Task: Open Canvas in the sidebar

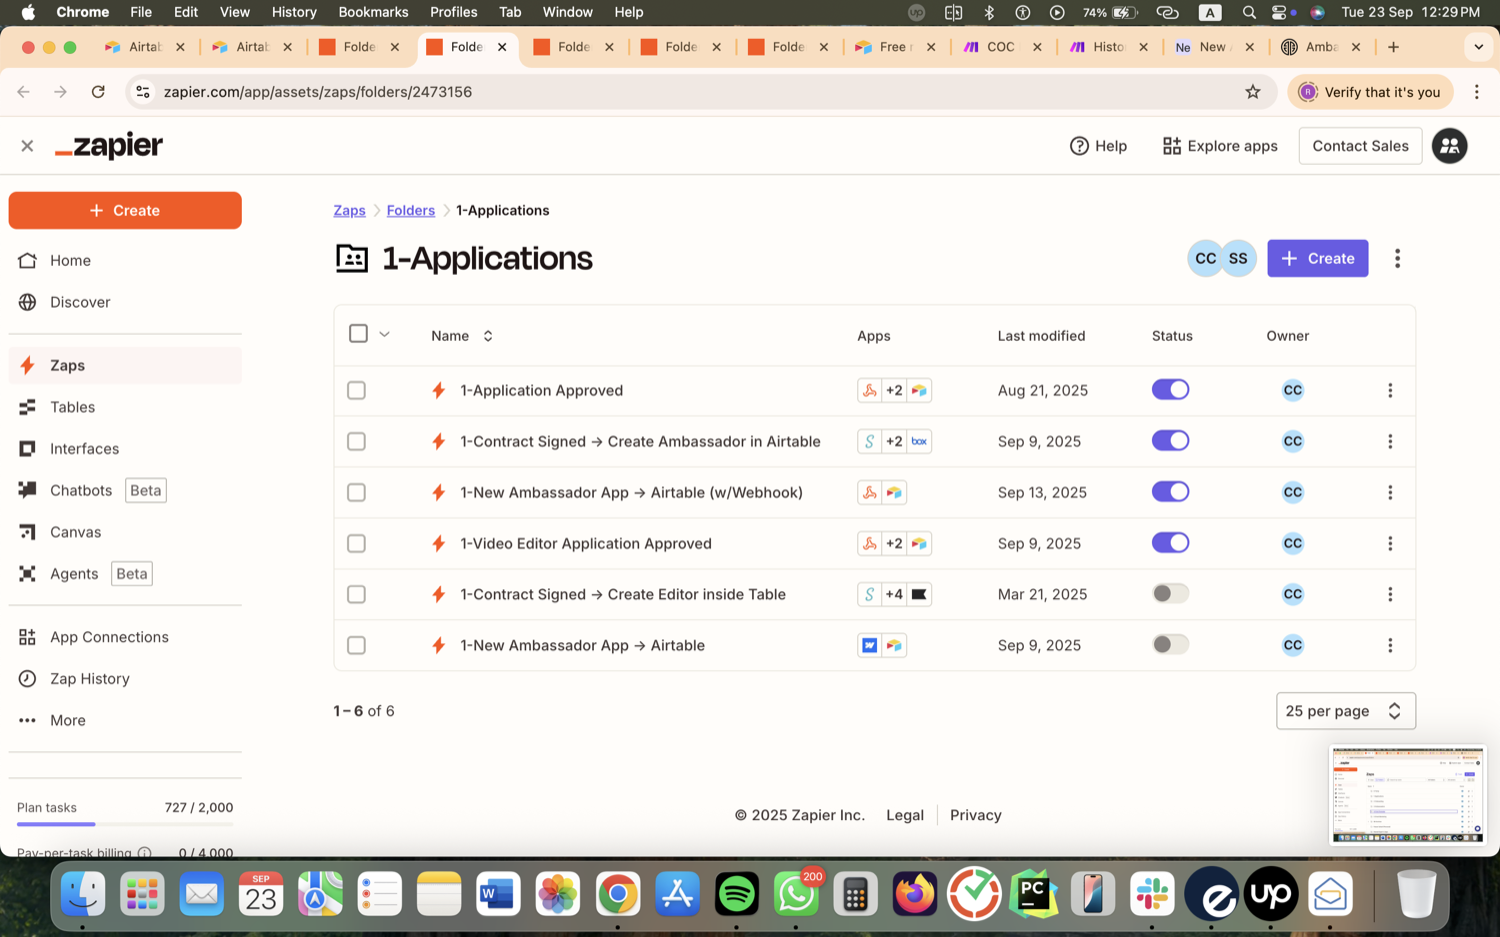Action: pyautogui.click(x=125, y=532)
